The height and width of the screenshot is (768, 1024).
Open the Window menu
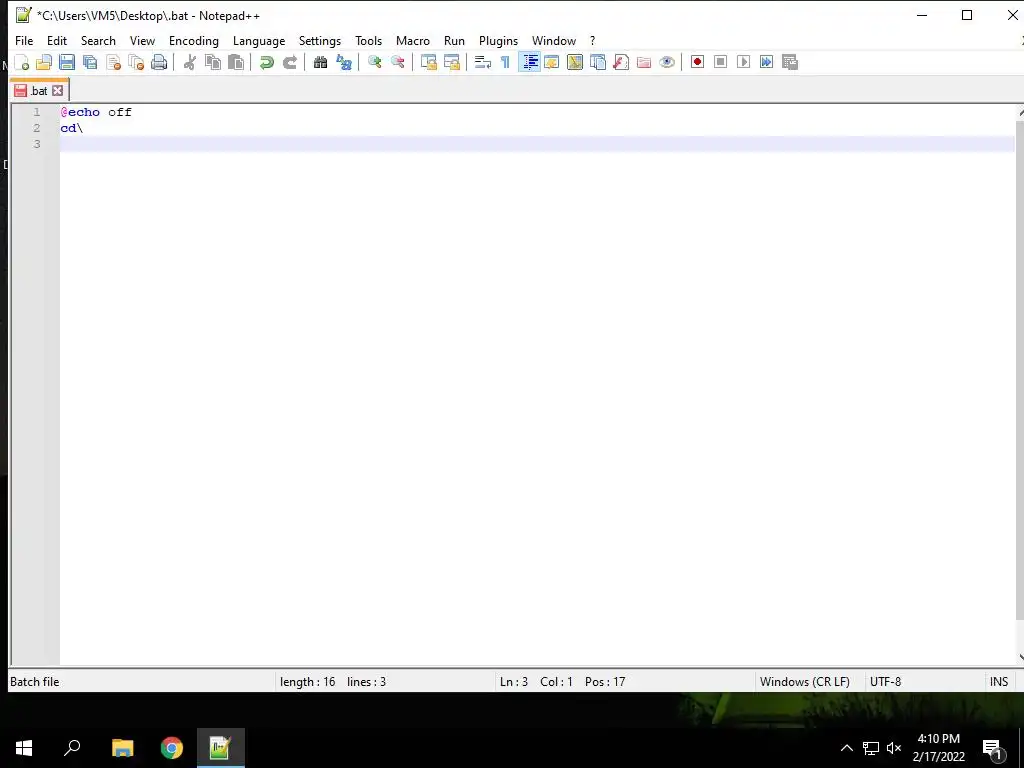pyautogui.click(x=554, y=40)
